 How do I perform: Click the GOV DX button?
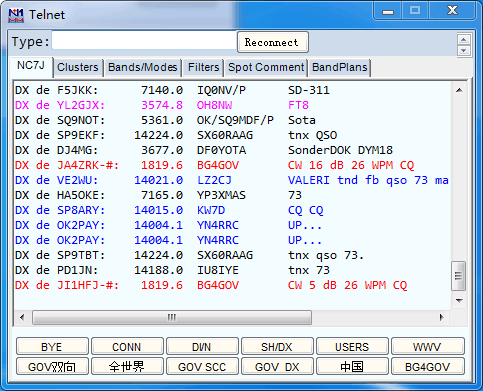coord(277,367)
